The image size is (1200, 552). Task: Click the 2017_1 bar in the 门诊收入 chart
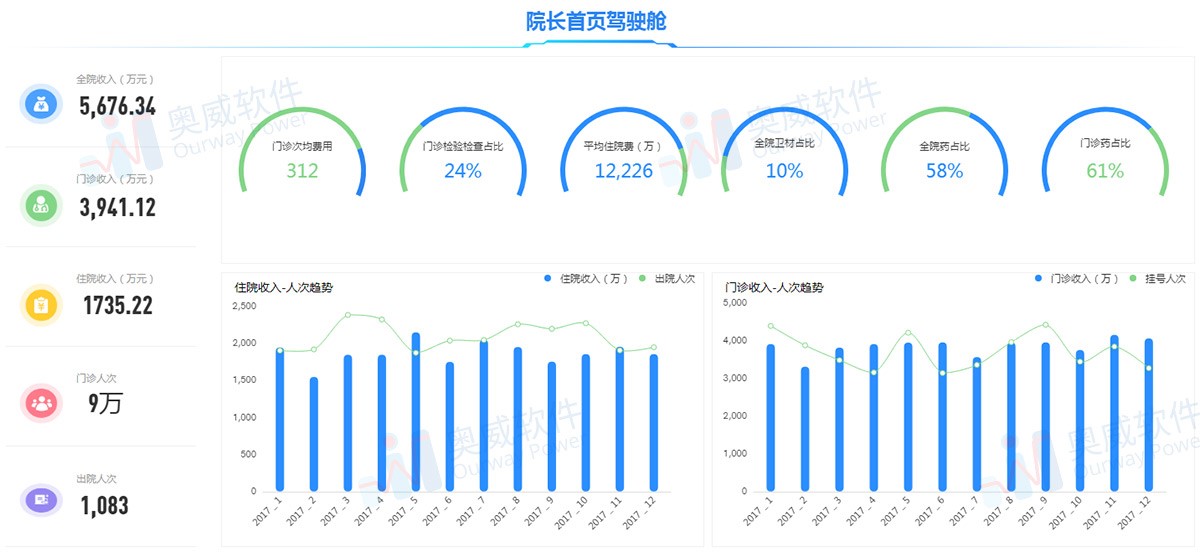pos(771,418)
